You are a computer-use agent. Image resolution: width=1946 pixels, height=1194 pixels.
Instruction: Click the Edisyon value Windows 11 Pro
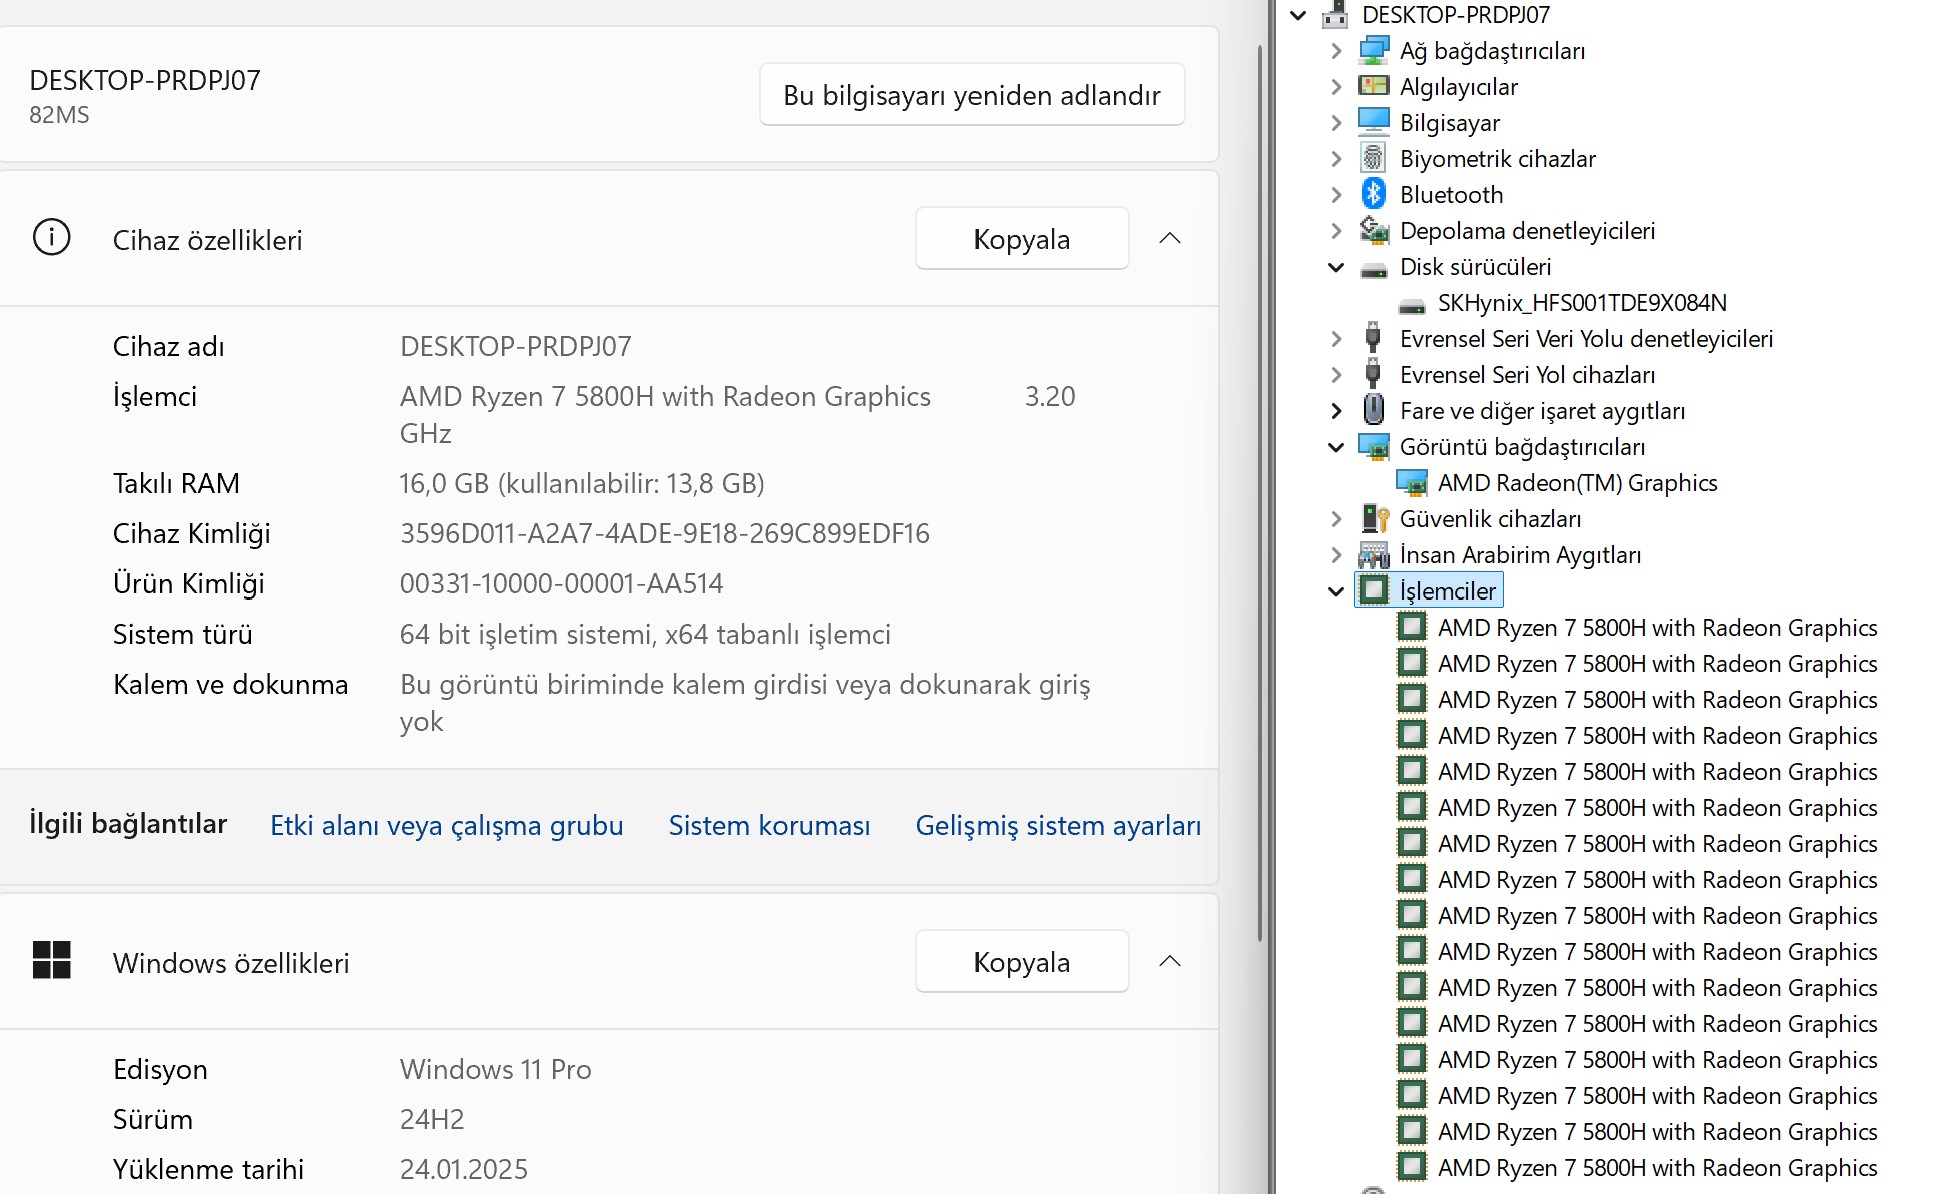(x=495, y=1069)
